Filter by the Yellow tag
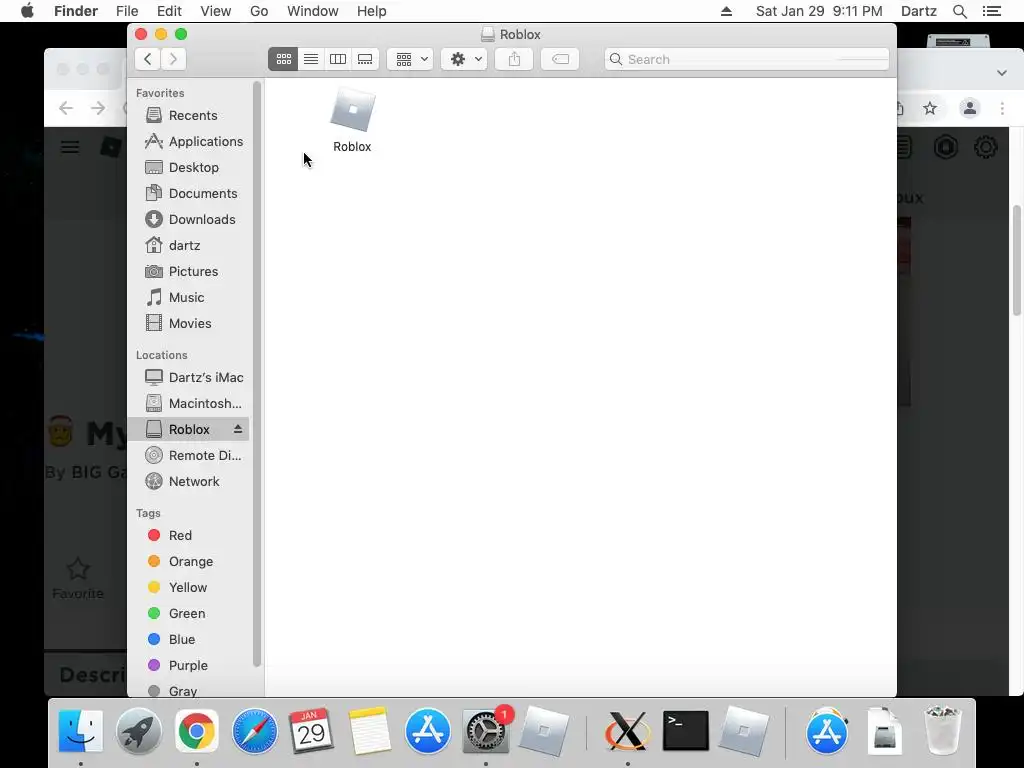The width and height of the screenshot is (1024, 768). click(x=188, y=588)
